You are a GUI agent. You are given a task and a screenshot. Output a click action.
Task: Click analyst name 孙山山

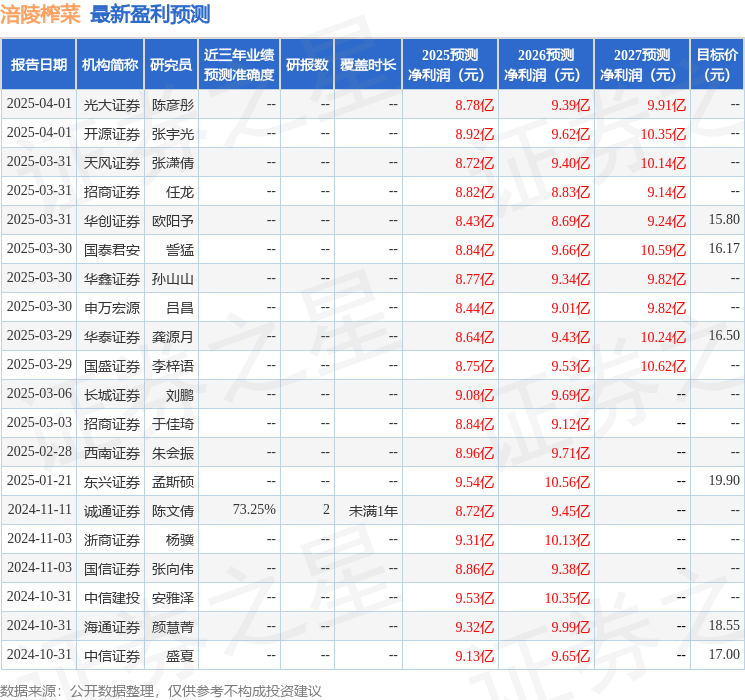(172, 279)
